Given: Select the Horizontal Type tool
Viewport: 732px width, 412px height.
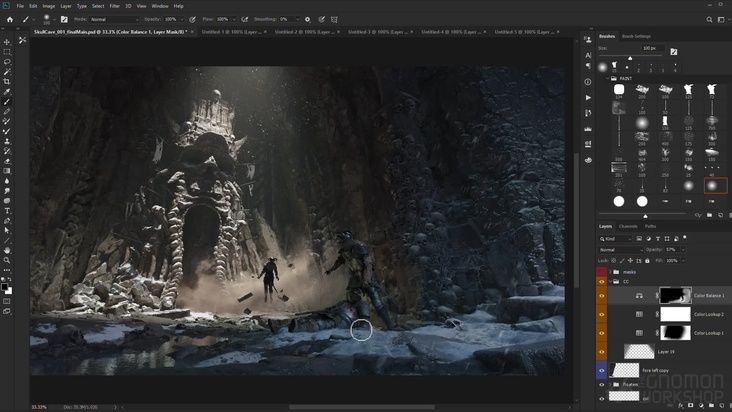Looking at the screenshot, I should [7, 211].
